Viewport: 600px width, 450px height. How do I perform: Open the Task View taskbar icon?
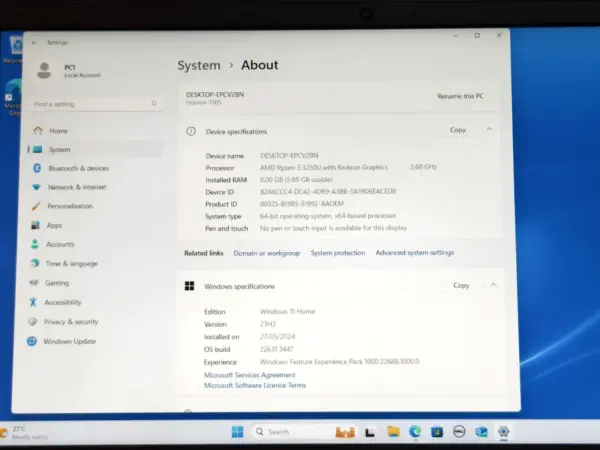[370, 432]
